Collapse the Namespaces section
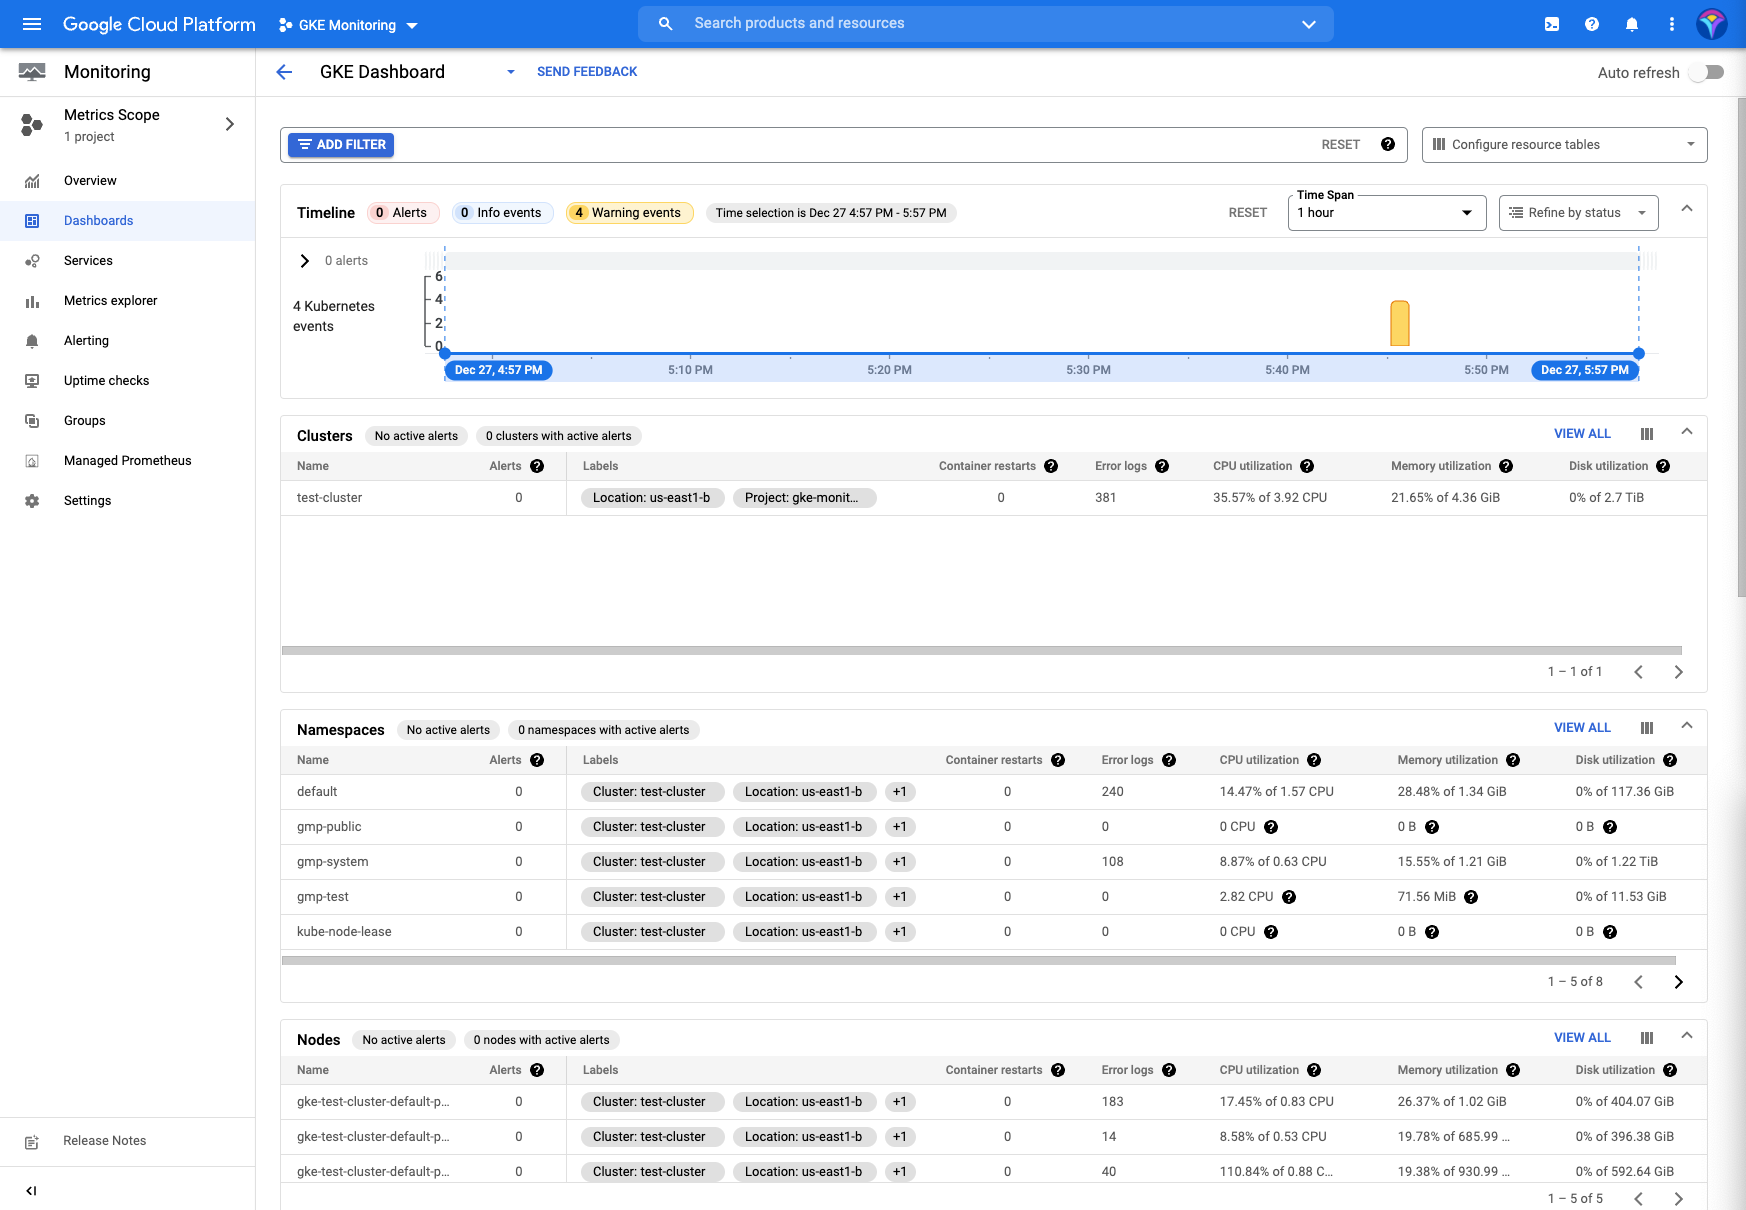 point(1687,726)
